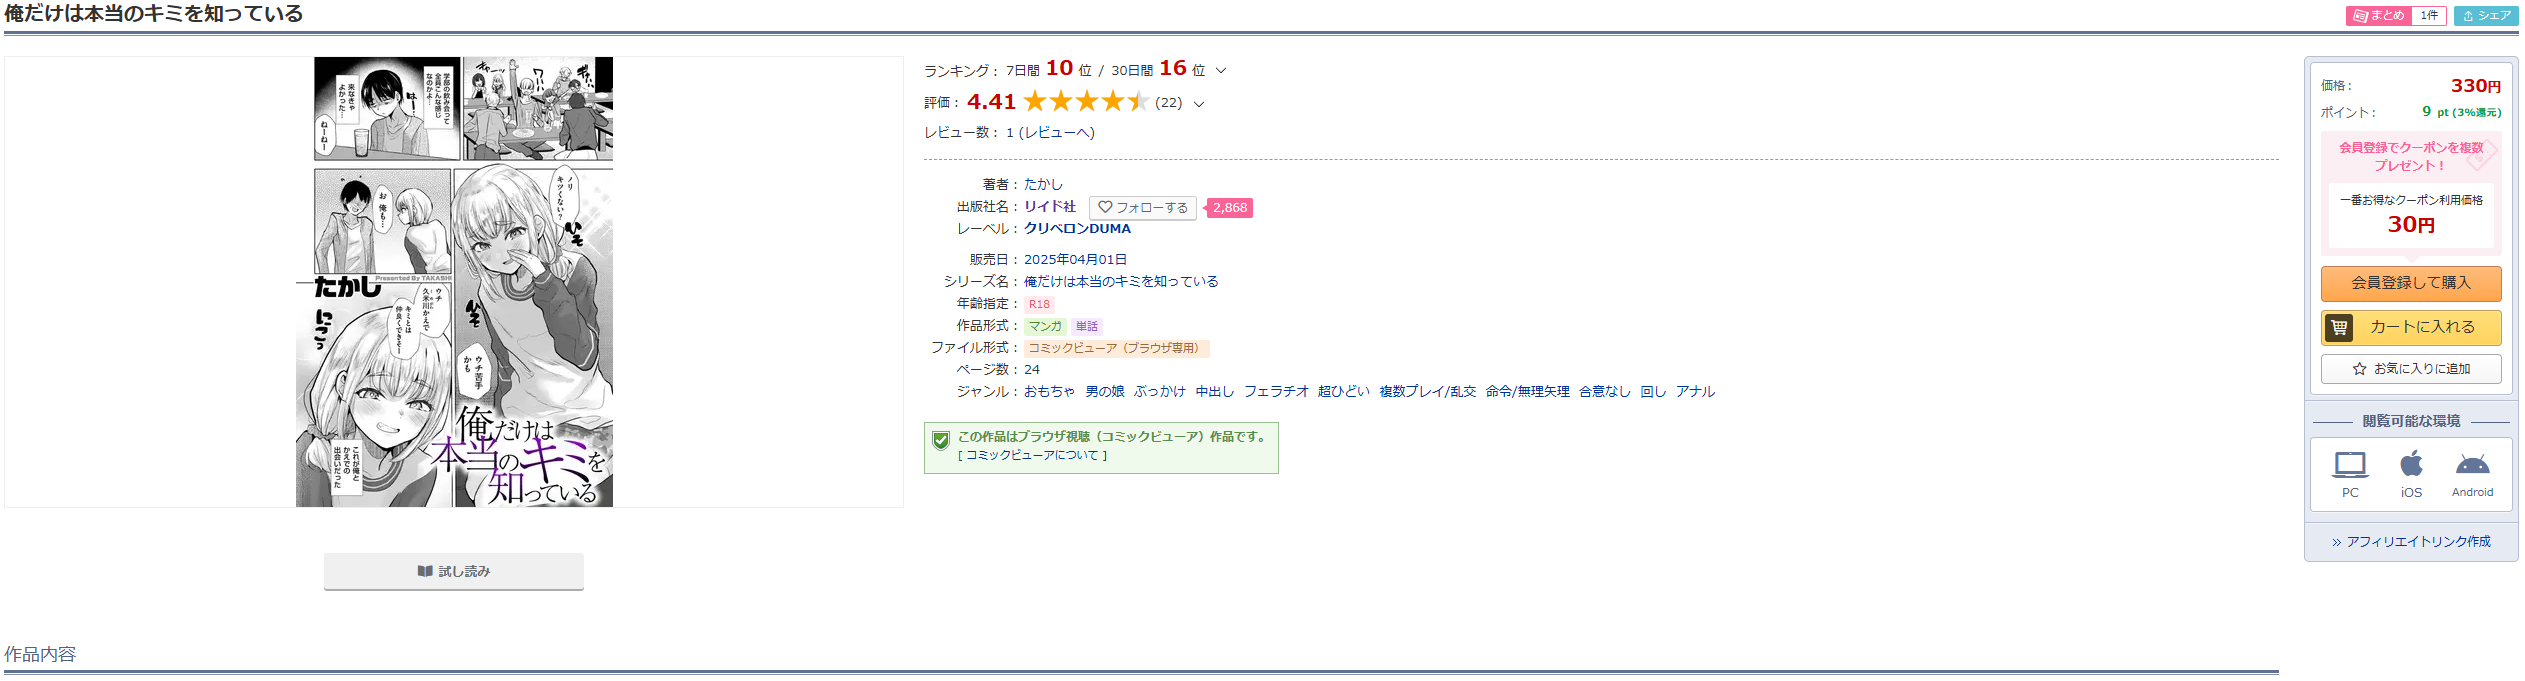This screenshot has height=681, width=2525.
Task: Go to reviews via (レビューへ) link
Action: 1056,132
